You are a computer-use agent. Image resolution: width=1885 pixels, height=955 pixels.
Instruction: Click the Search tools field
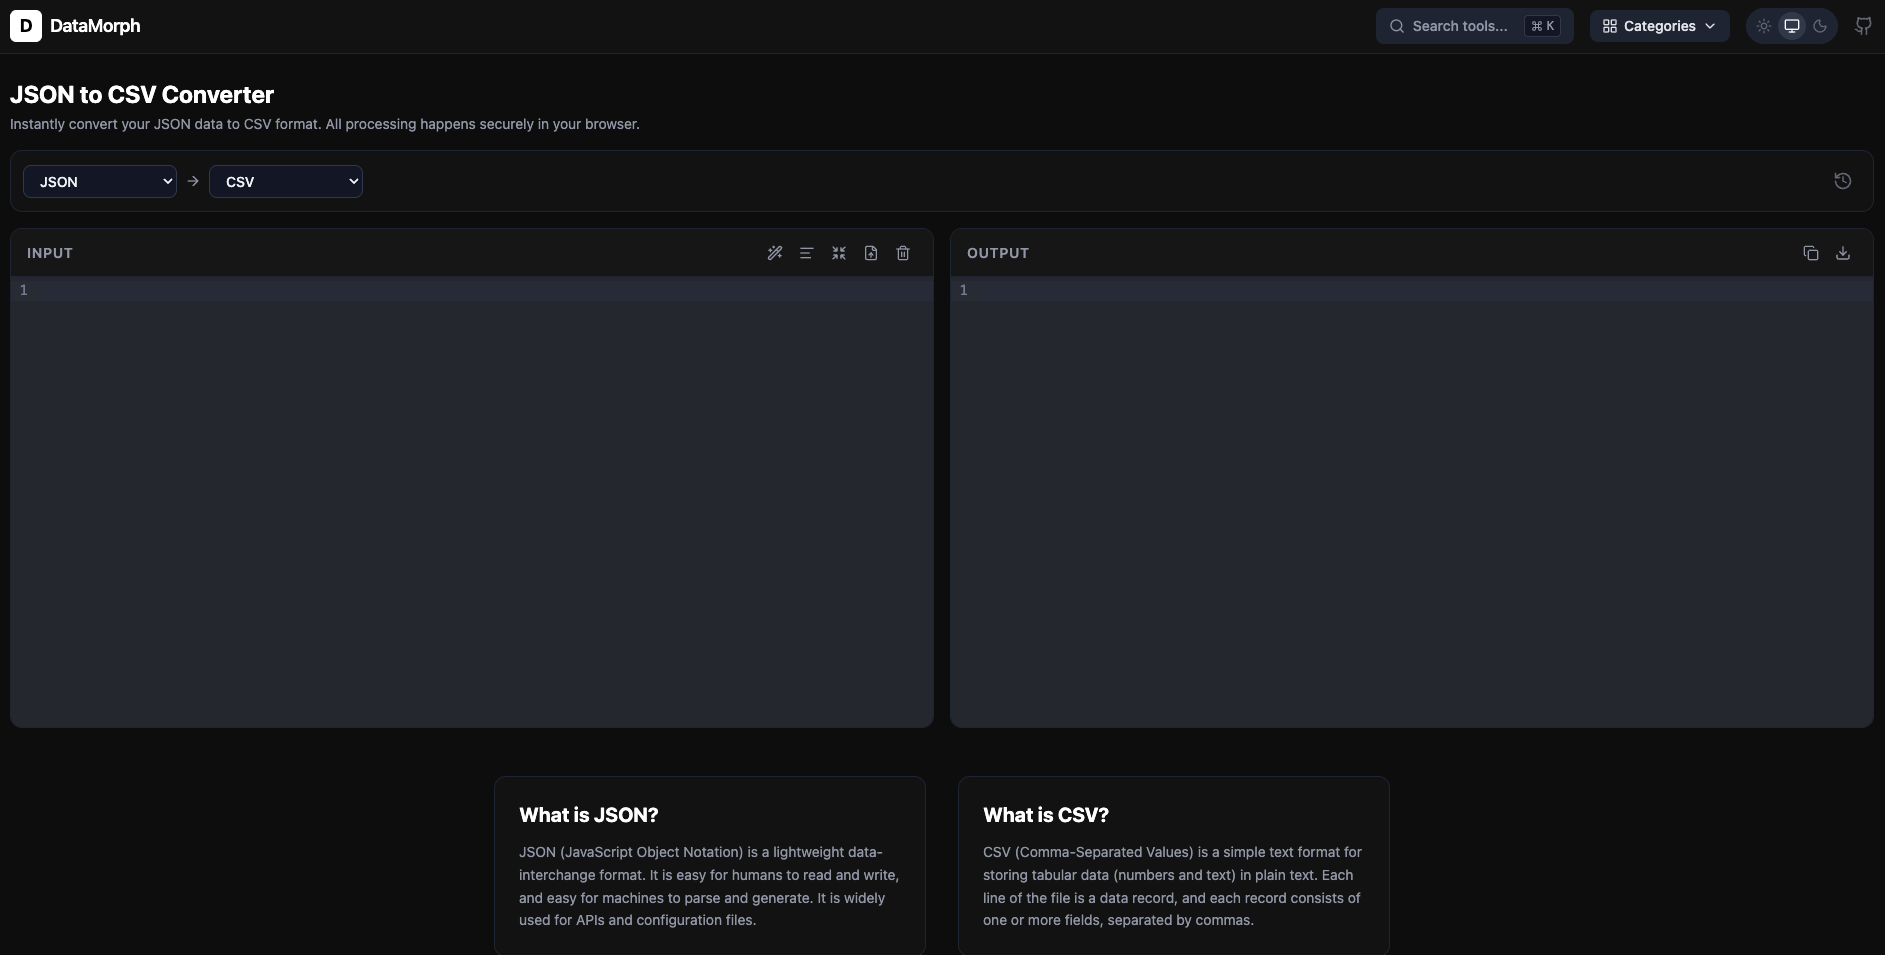pos(1475,26)
